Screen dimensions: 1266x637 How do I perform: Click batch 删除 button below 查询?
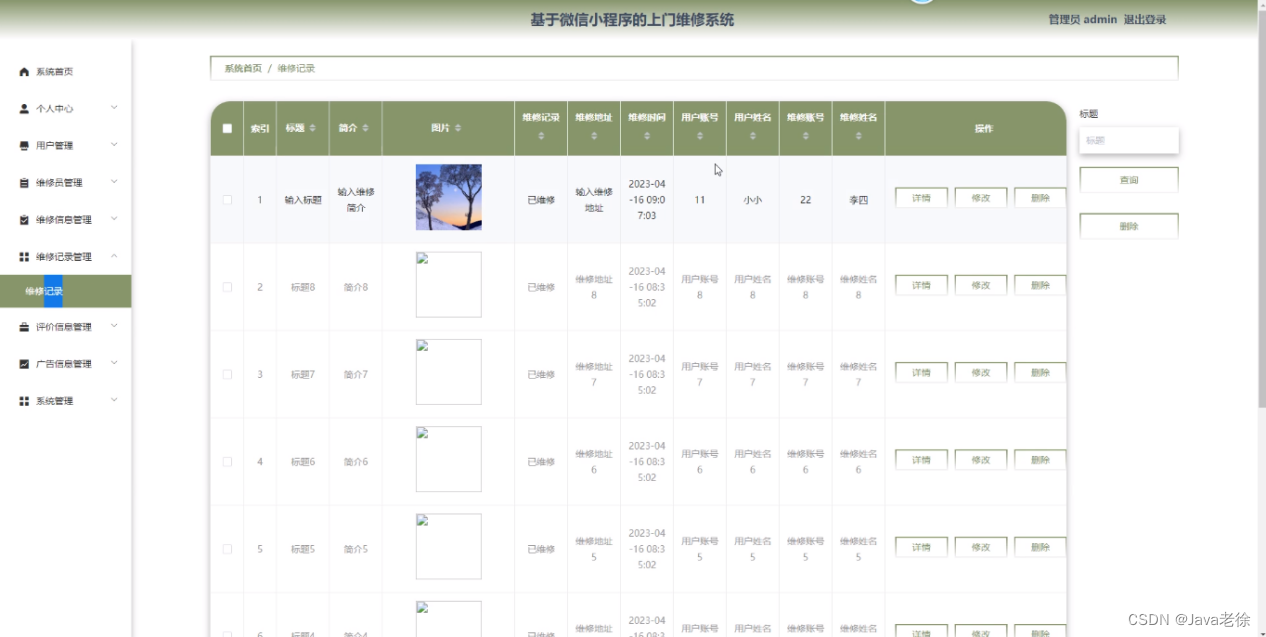pos(1129,226)
